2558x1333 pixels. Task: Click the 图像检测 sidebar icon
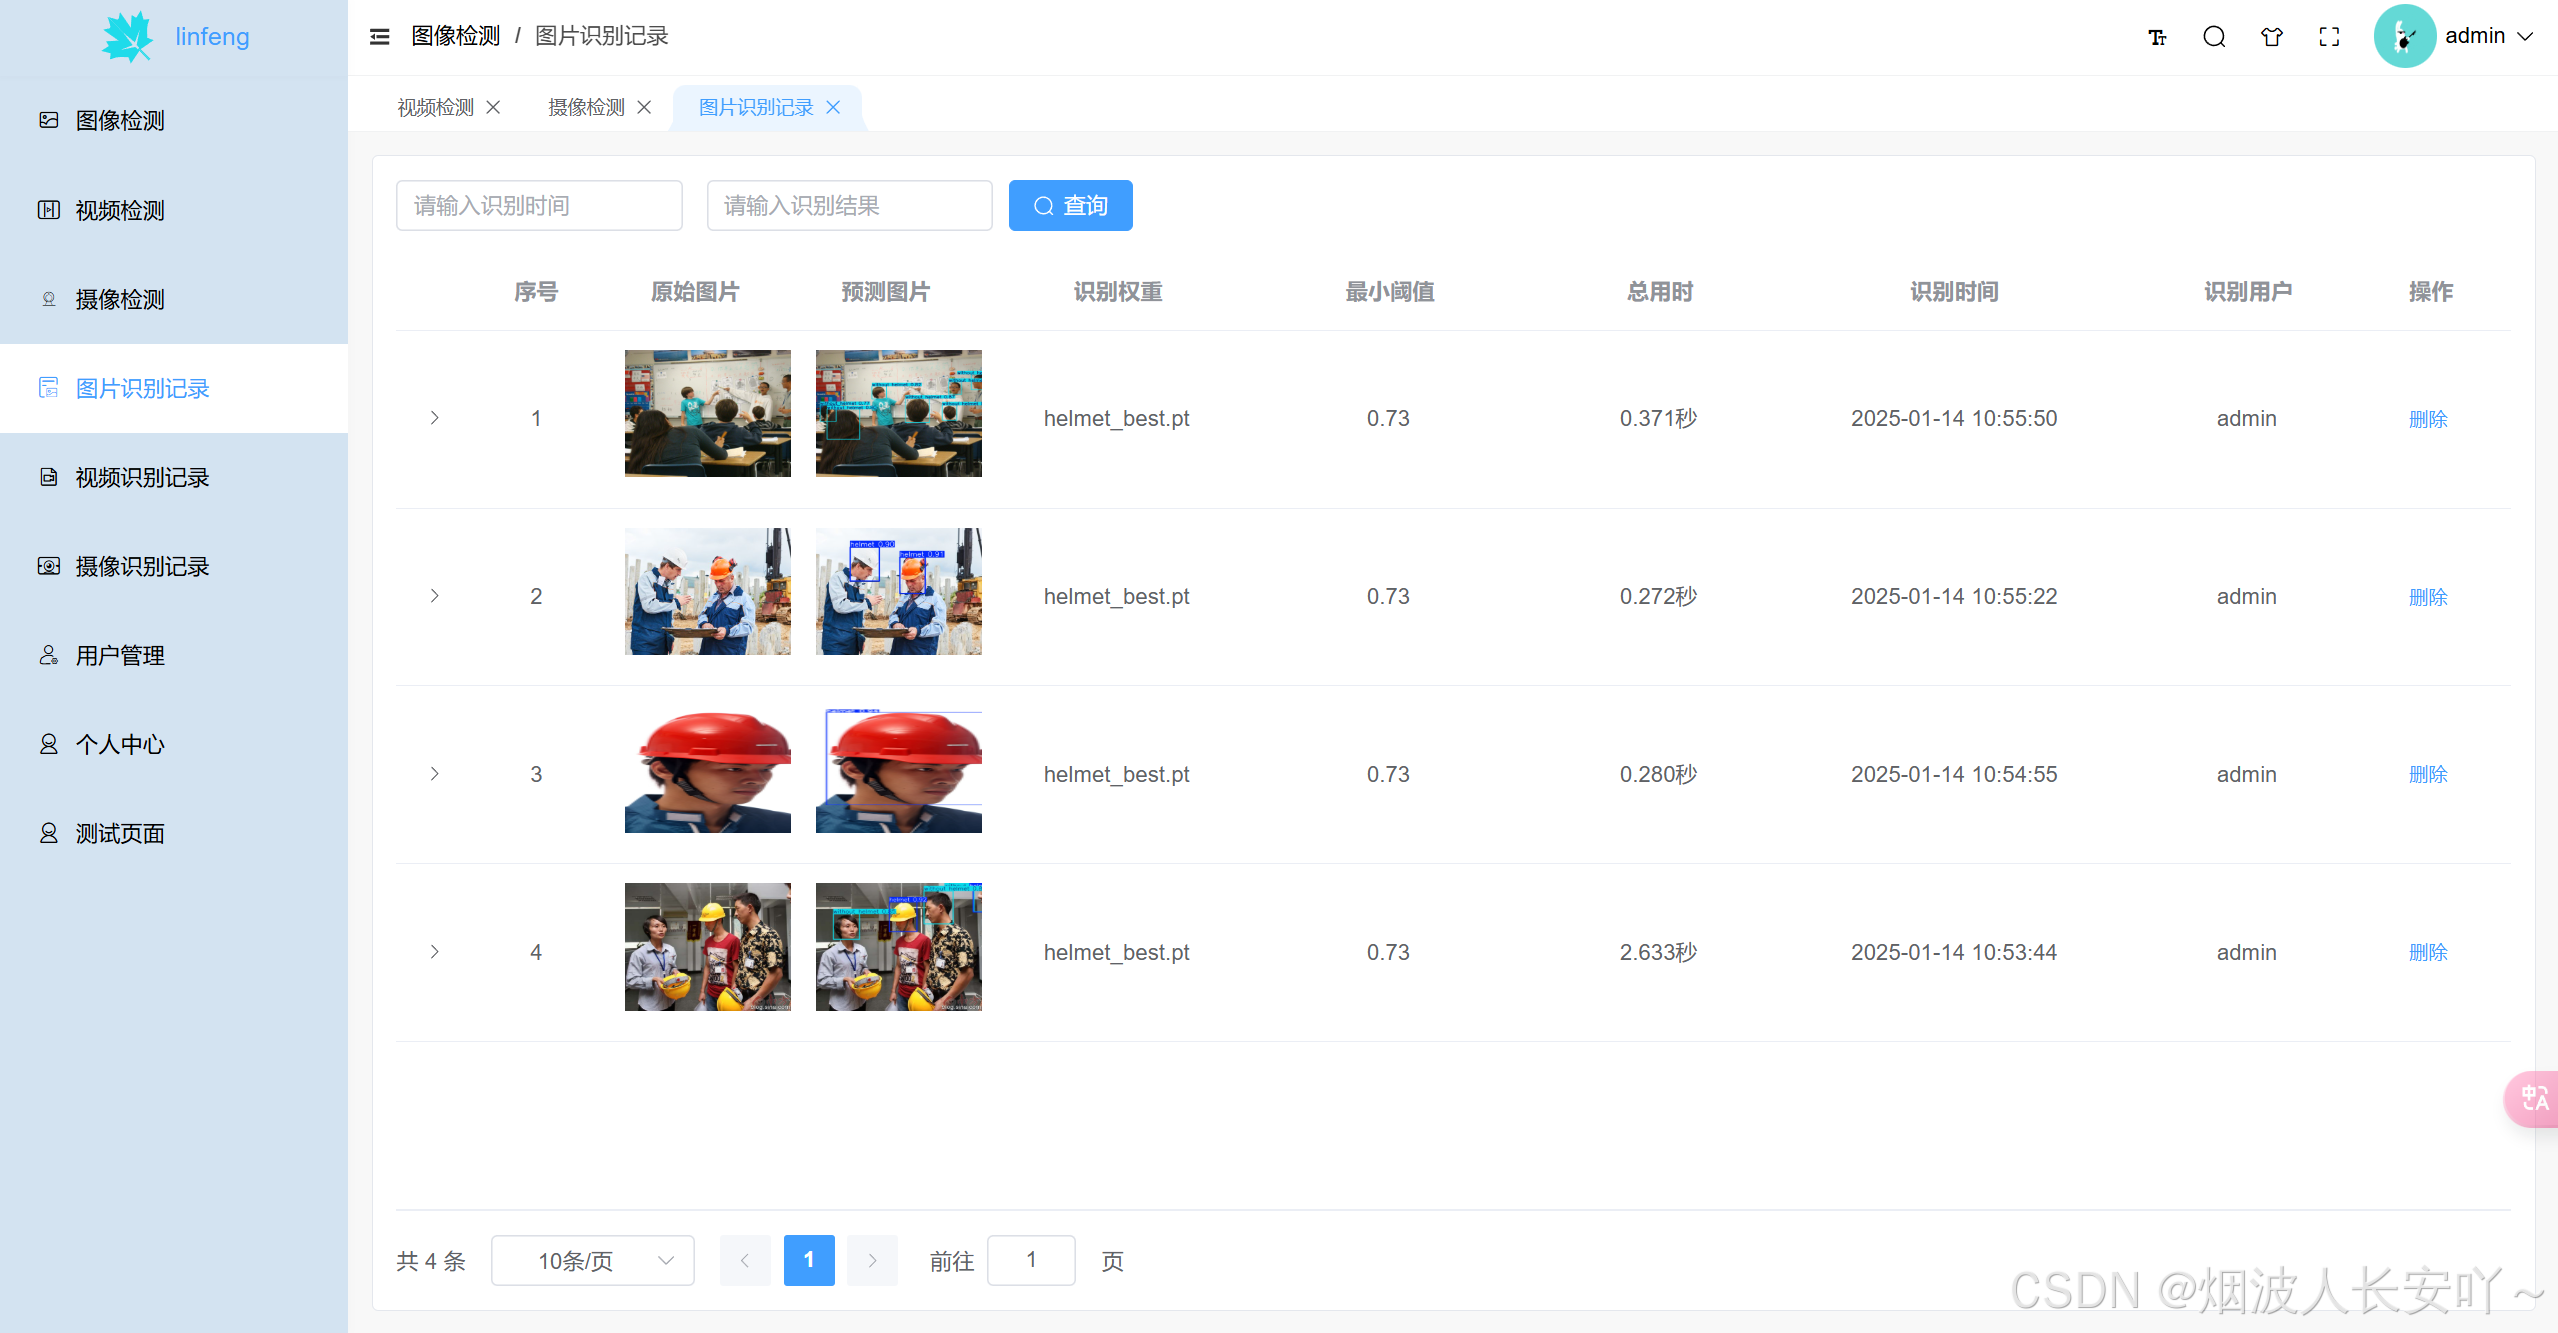coord(48,120)
